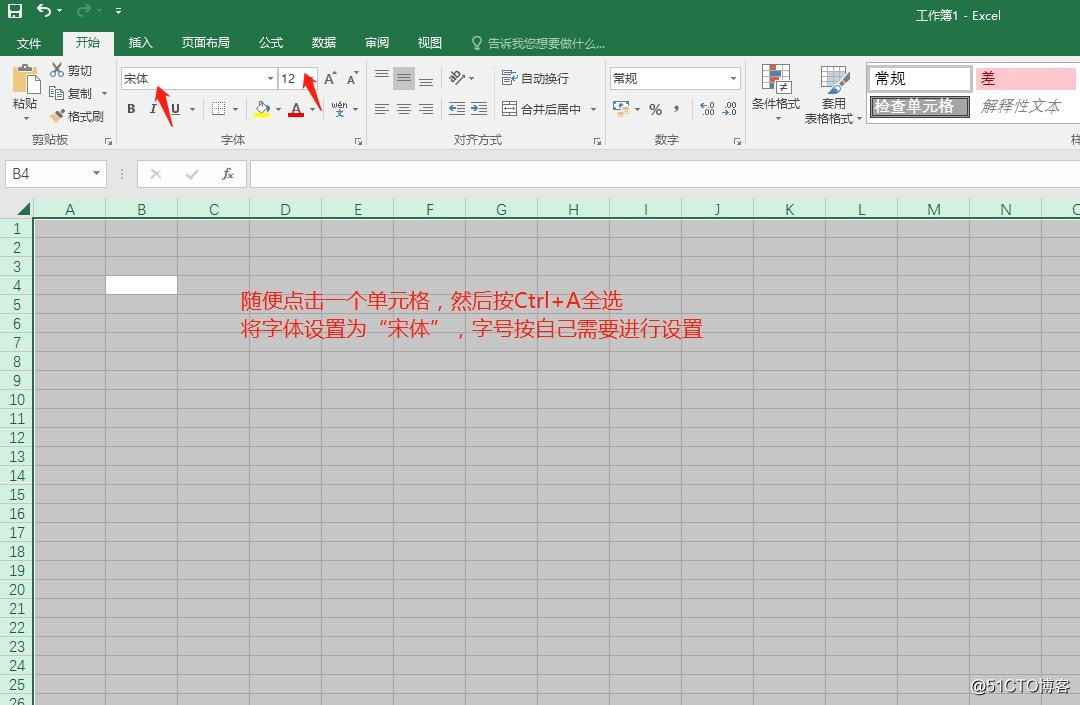Click the accounting number format icon
This screenshot has width=1080, height=705.
[621, 109]
